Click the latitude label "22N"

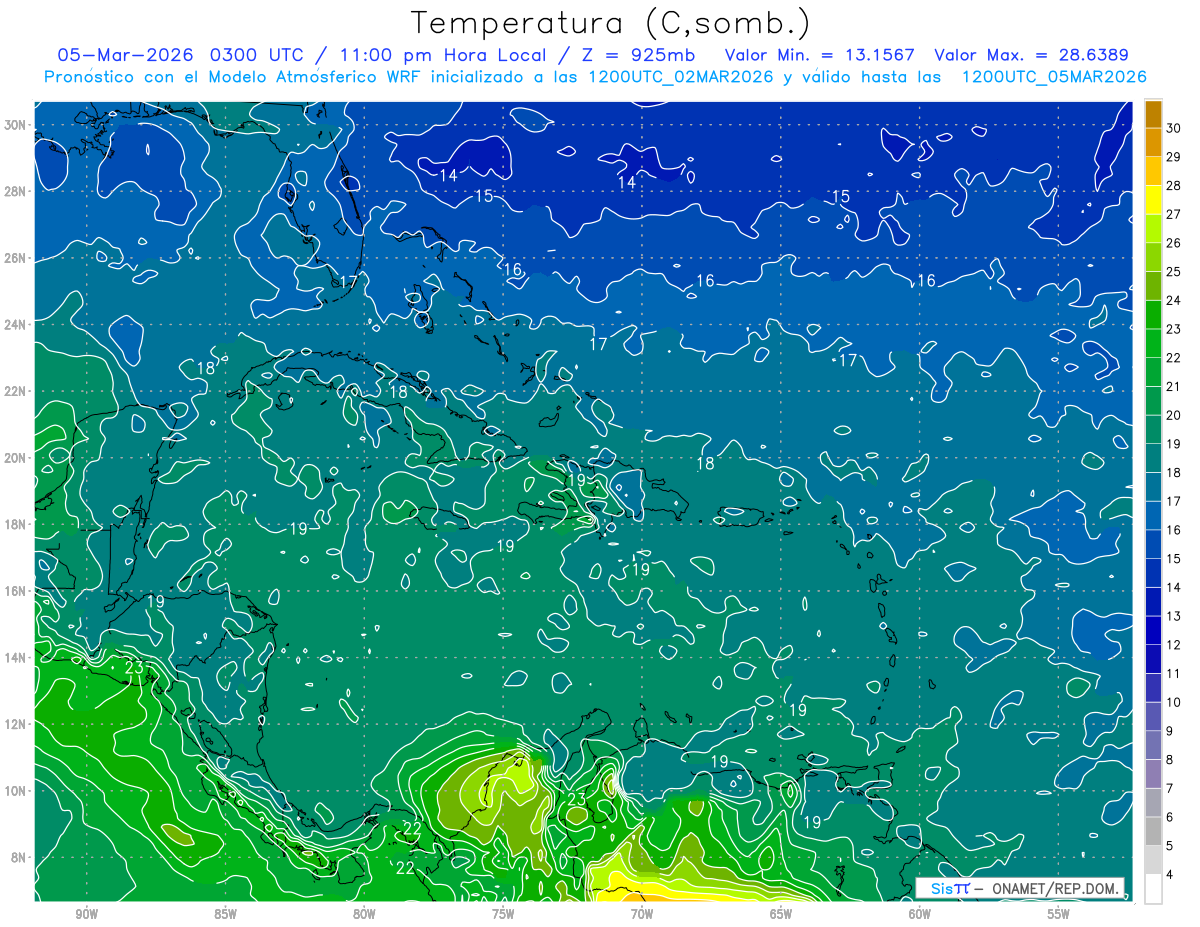16,391
